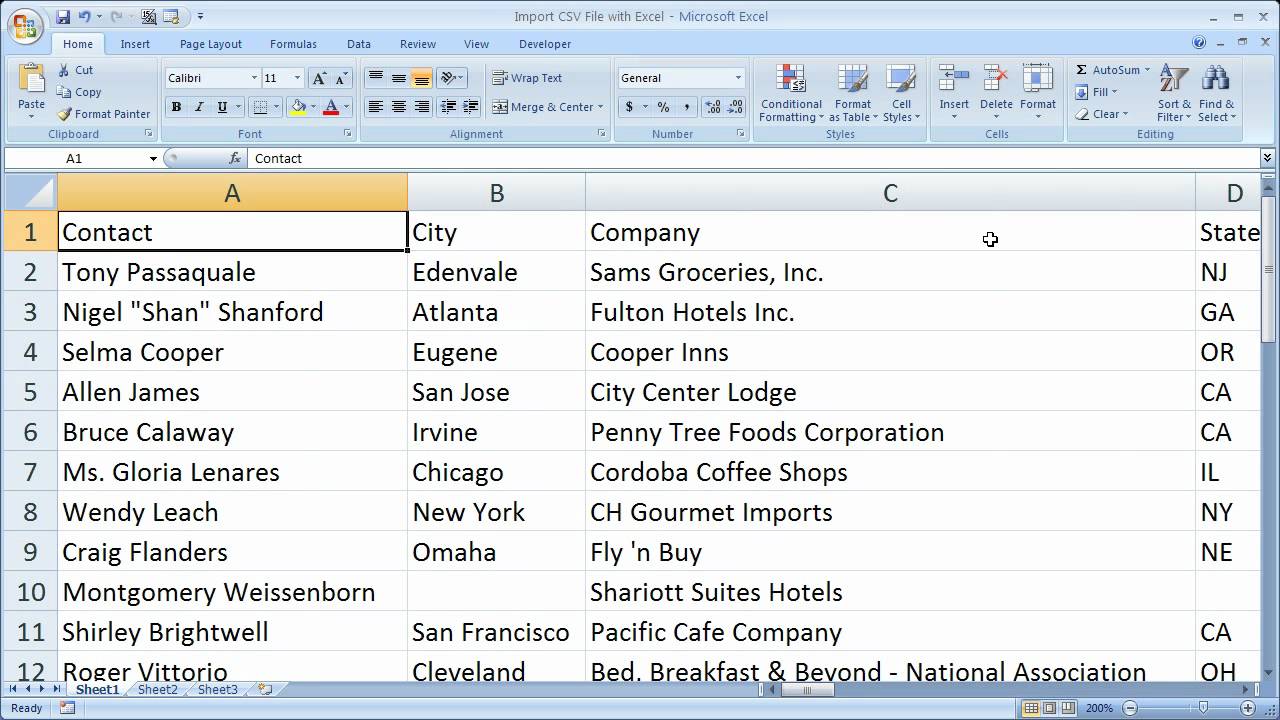The width and height of the screenshot is (1280, 720).
Task: Click the Paste clipboard icon
Action: click(31, 80)
